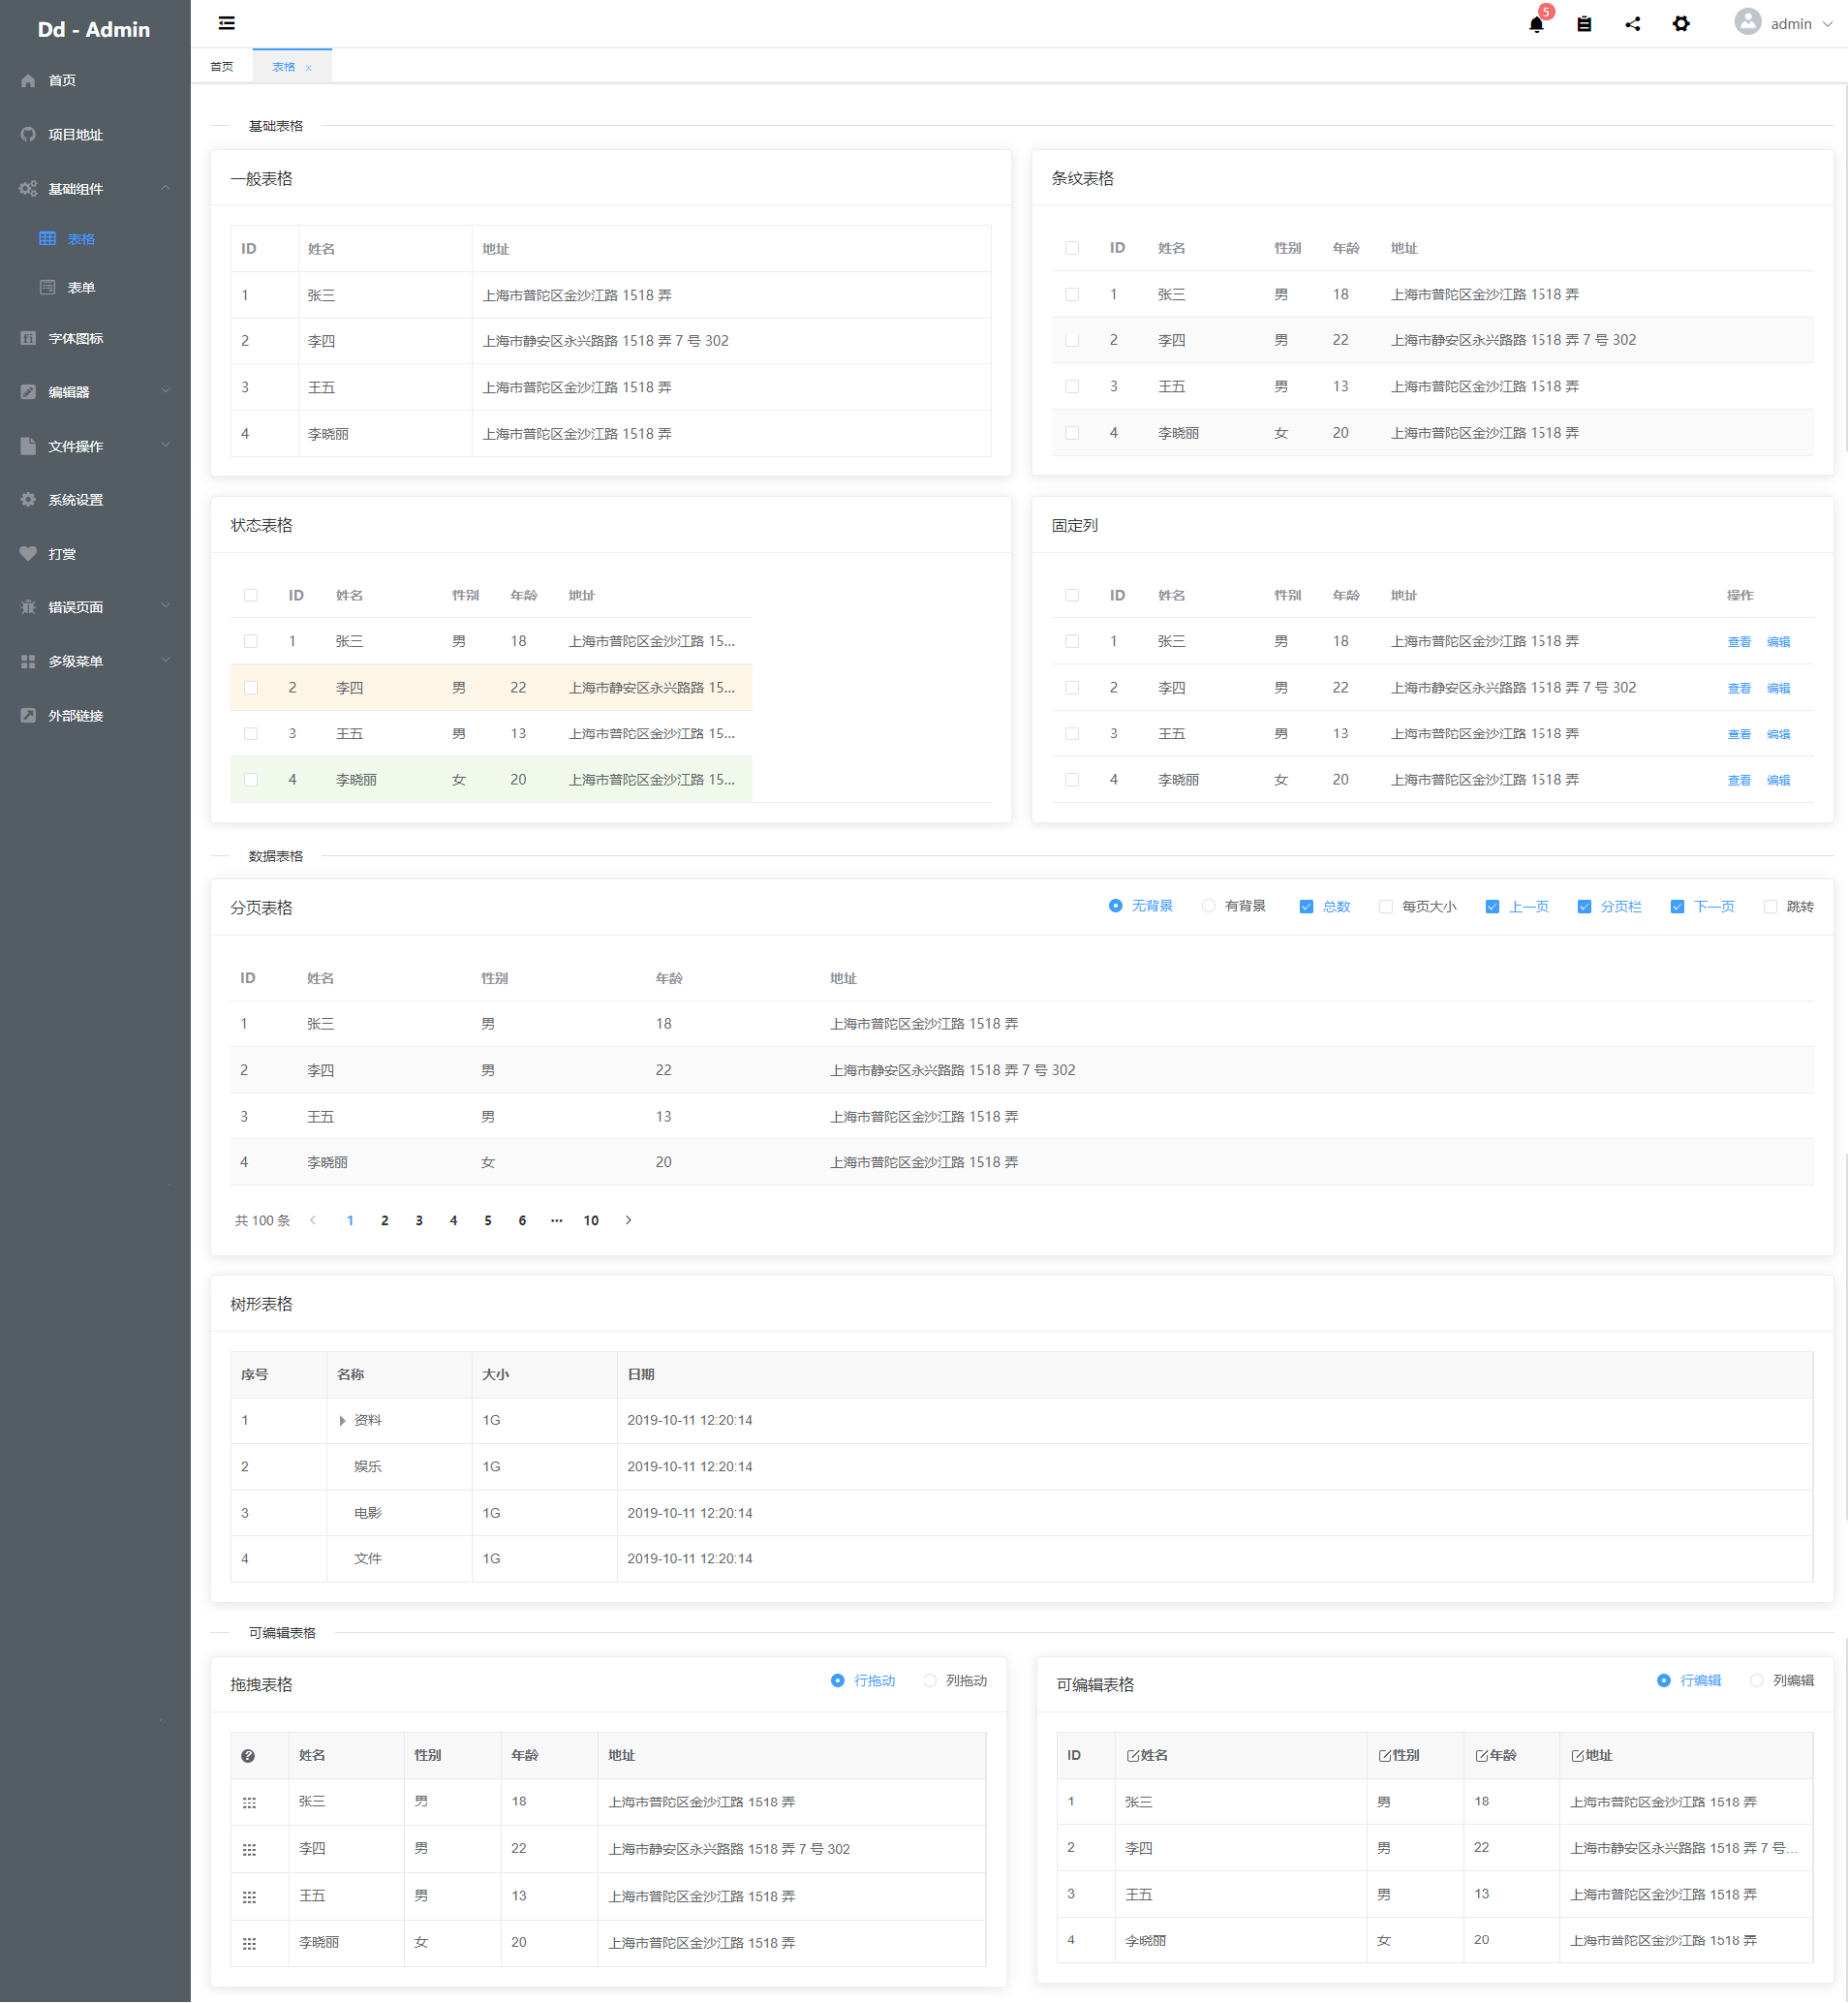Click the heart icon beside 打赏
This screenshot has width=1848, height=2003.
28,554
